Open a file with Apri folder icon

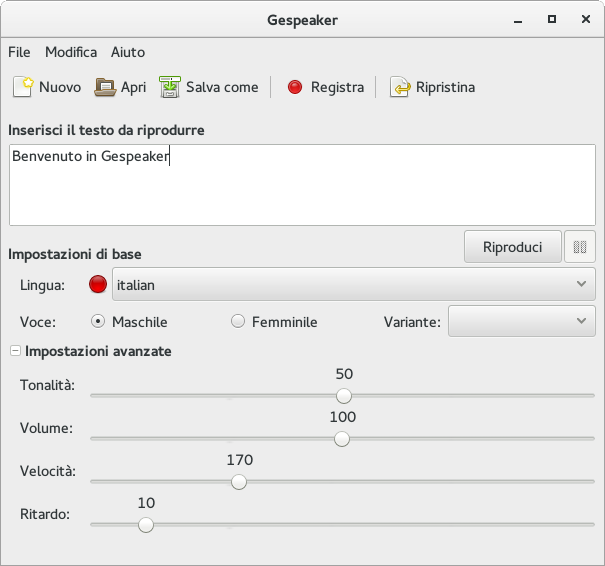coord(105,87)
